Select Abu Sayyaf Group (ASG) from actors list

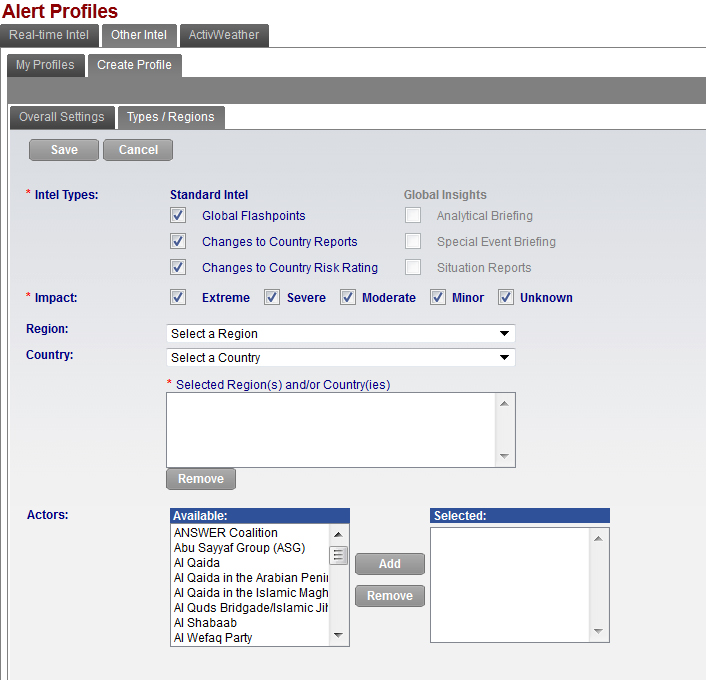tap(239, 548)
